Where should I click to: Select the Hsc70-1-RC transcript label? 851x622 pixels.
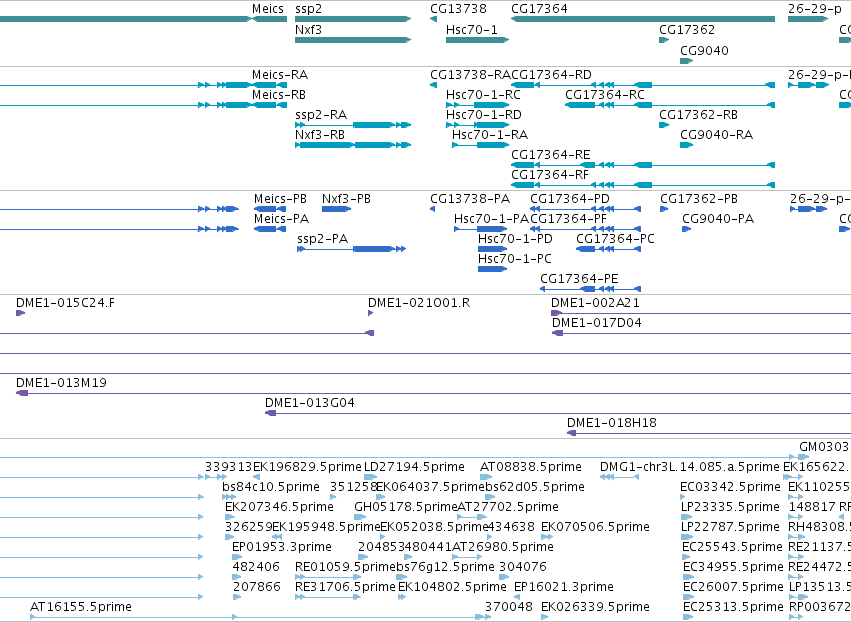click(483, 94)
